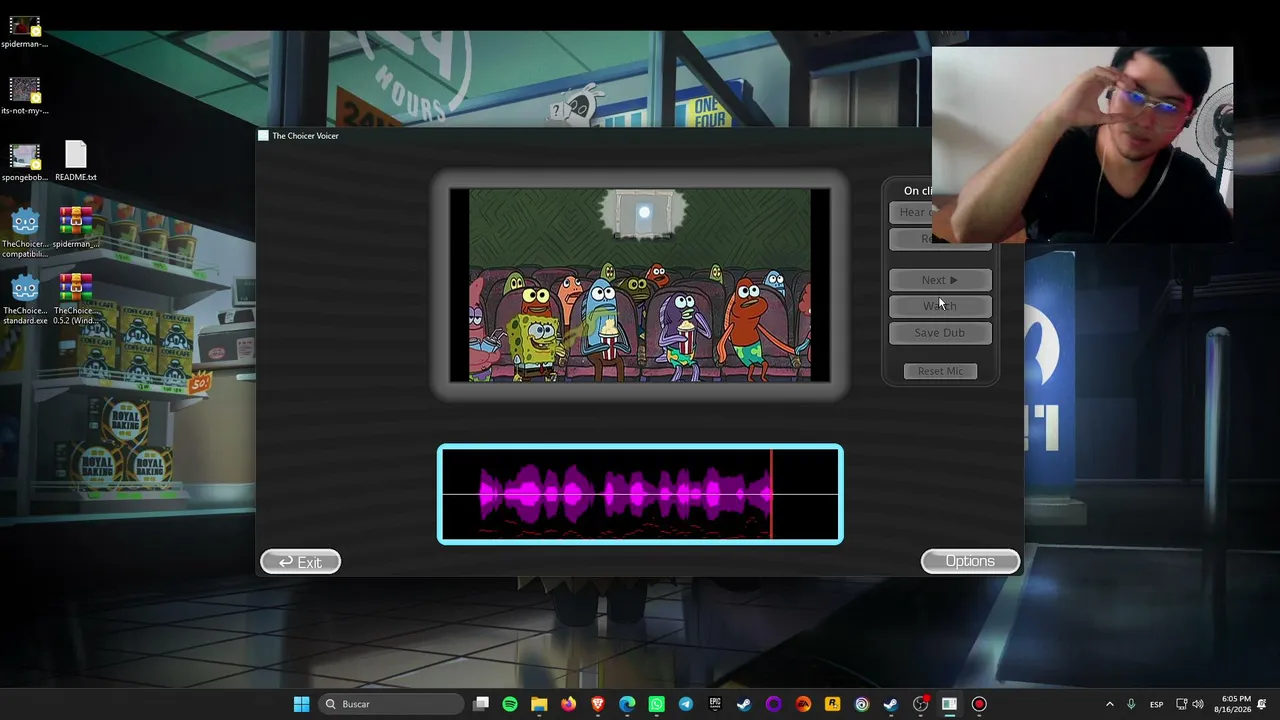This screenshot has height=720, width=1280.
Task: Open the spongebob video file on desktop
Action: tap(25, 163)
